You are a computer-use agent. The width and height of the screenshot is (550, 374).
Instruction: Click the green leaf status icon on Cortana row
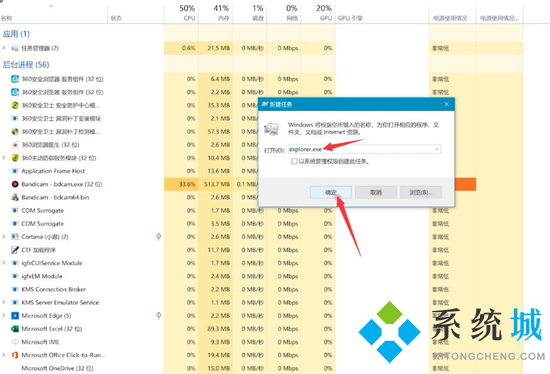159,237
